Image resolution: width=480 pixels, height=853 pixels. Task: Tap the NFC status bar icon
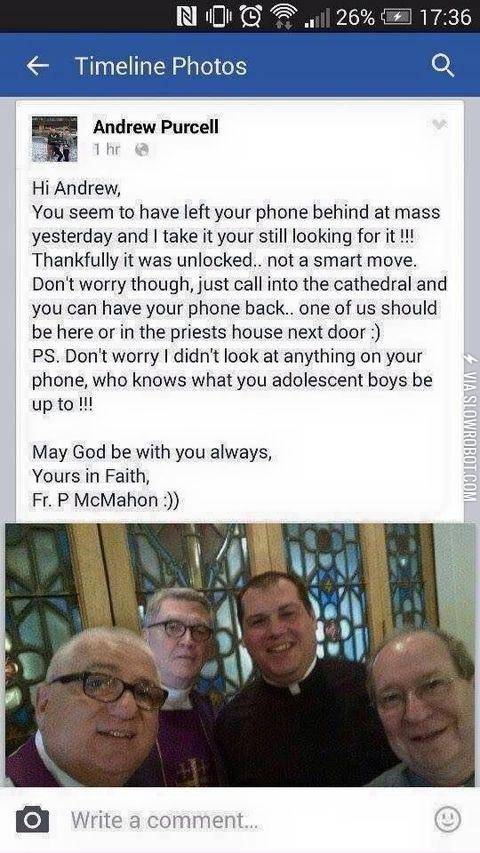click(x=187, y=17)
